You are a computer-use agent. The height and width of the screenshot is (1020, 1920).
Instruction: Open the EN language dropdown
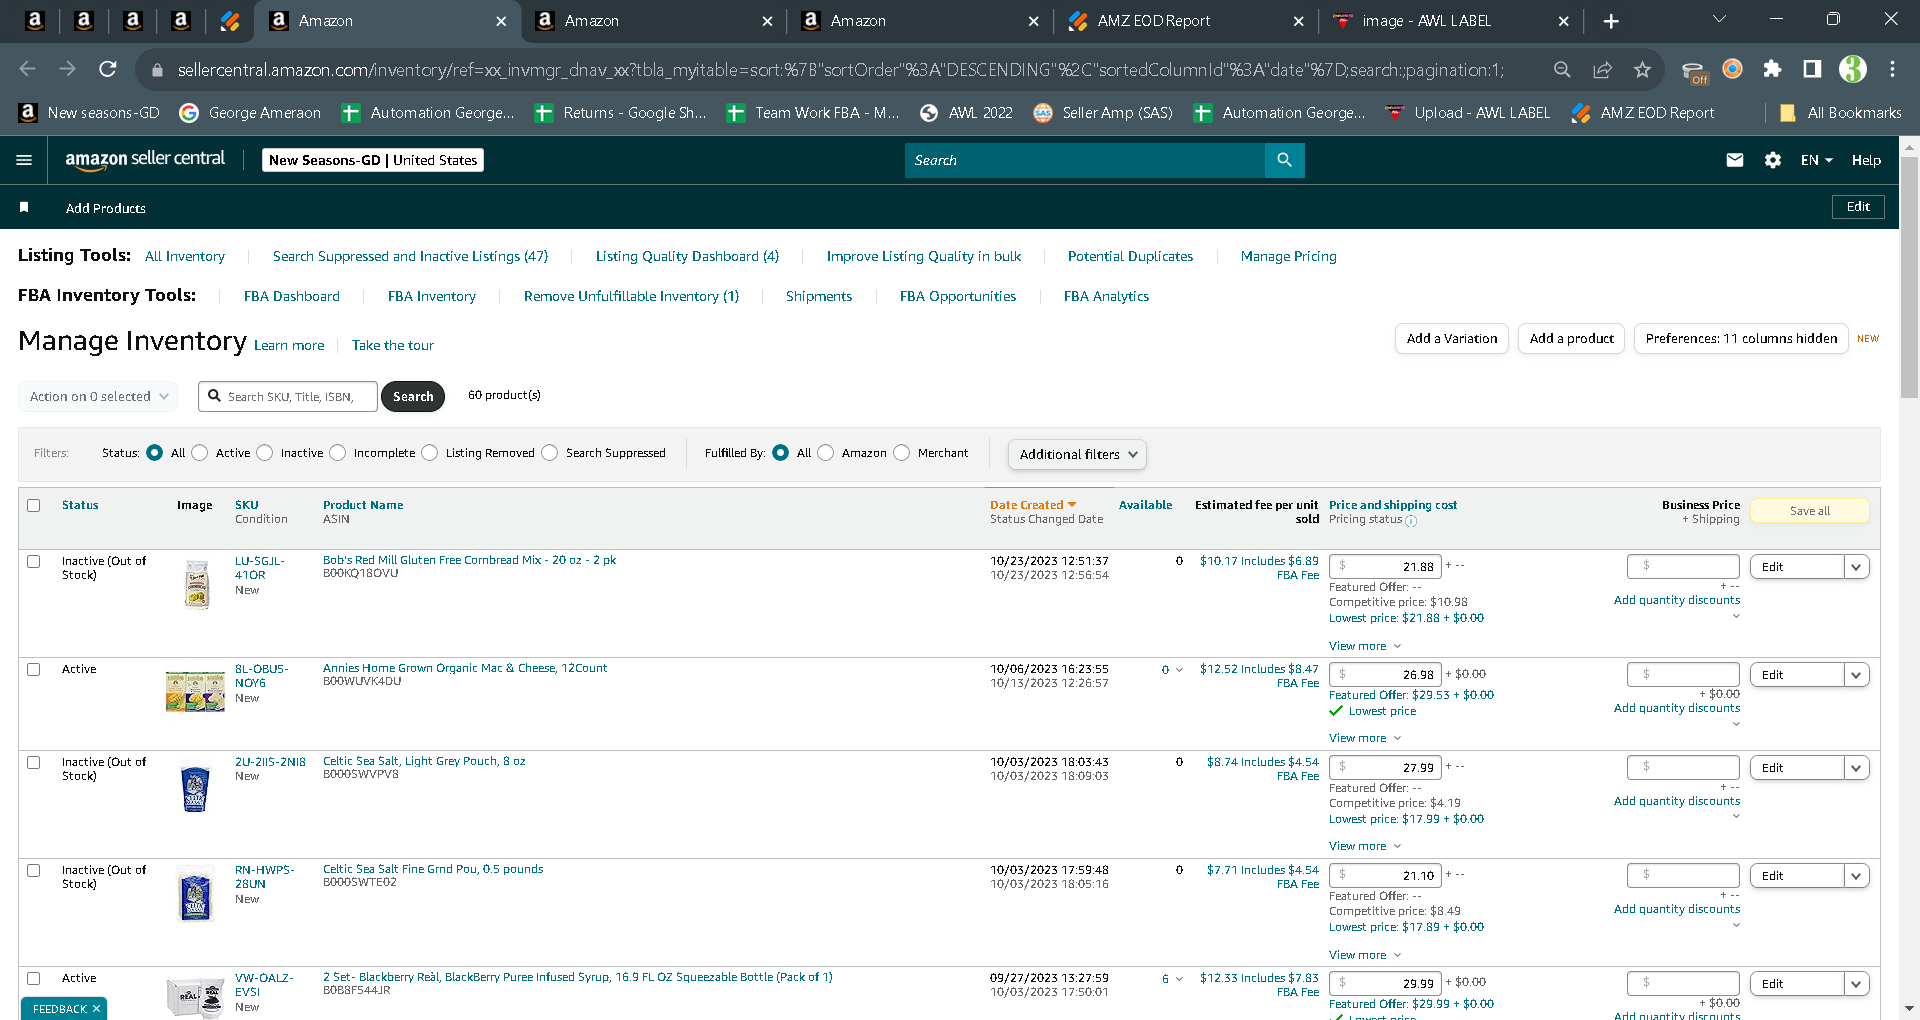[x=1816, y=160]
